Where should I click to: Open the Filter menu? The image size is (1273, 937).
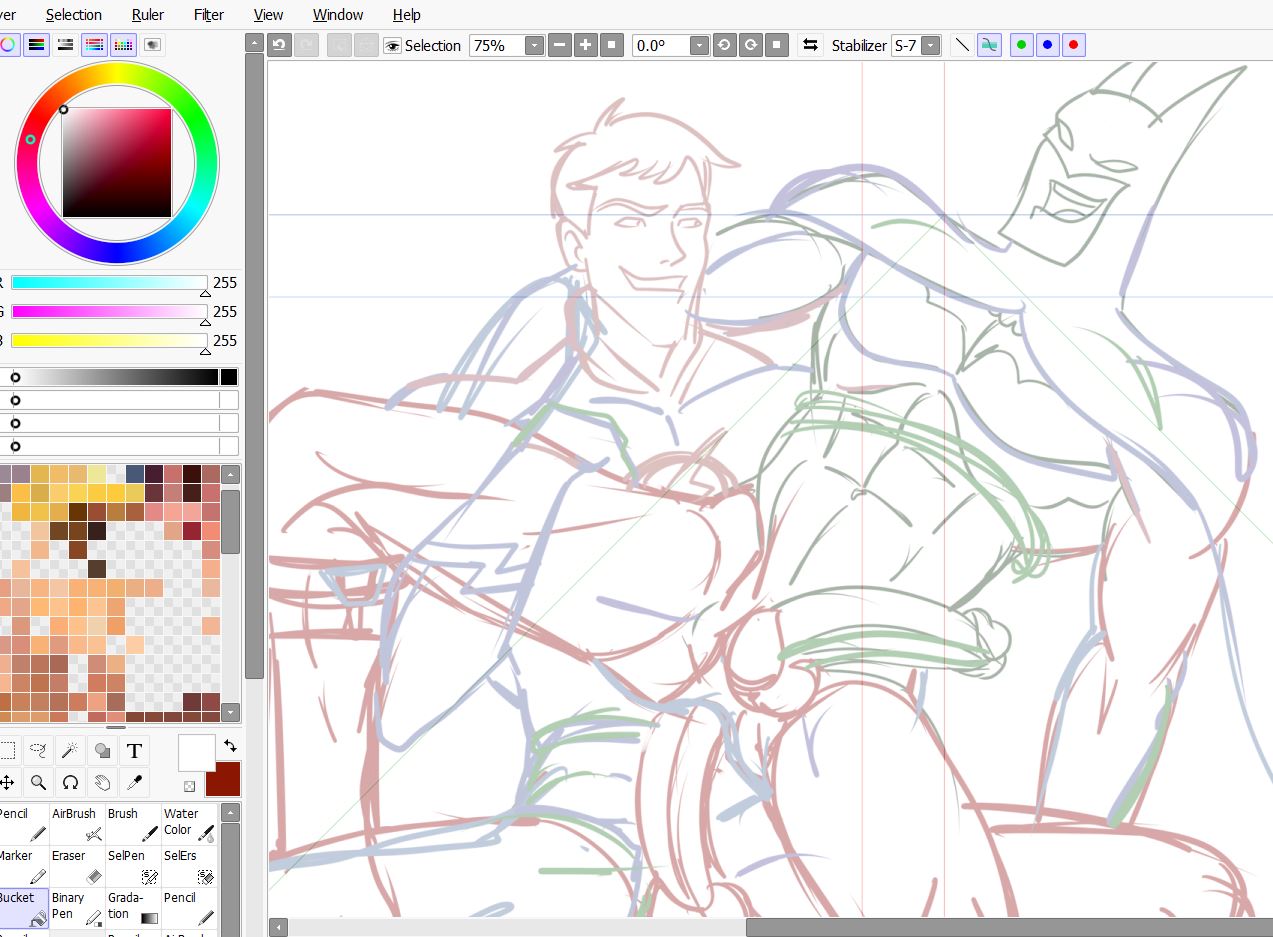[209, 14]
